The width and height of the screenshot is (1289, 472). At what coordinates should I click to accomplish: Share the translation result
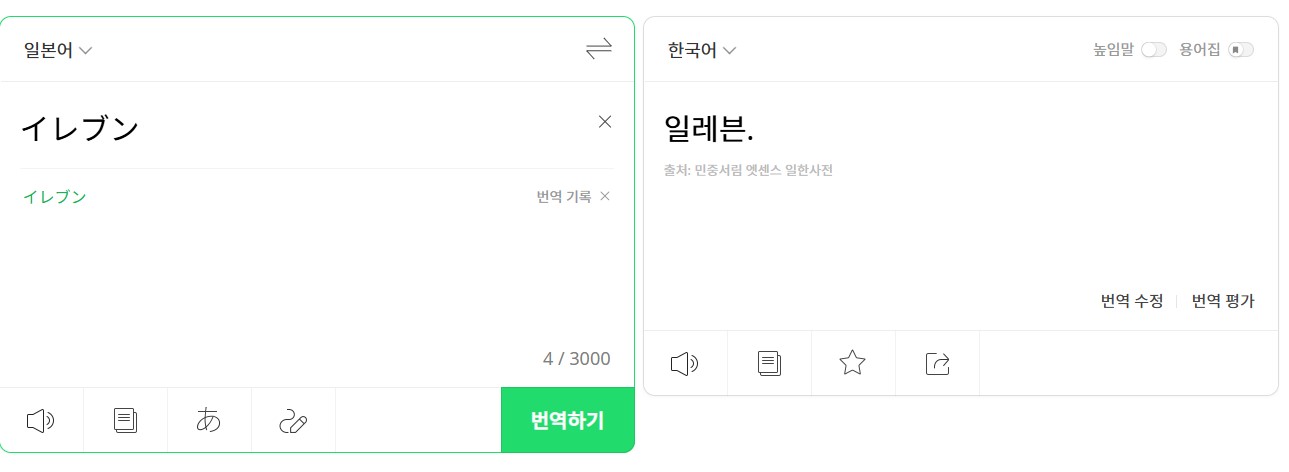pos(937,363)
